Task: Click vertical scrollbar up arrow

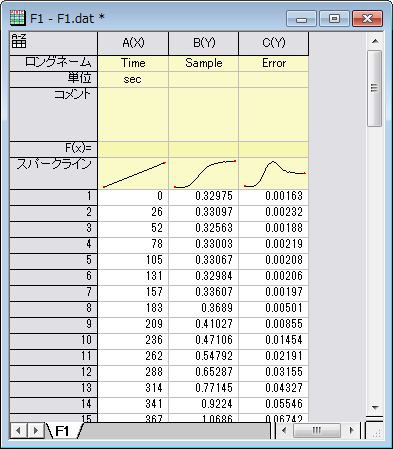Action: coord(375,41)
